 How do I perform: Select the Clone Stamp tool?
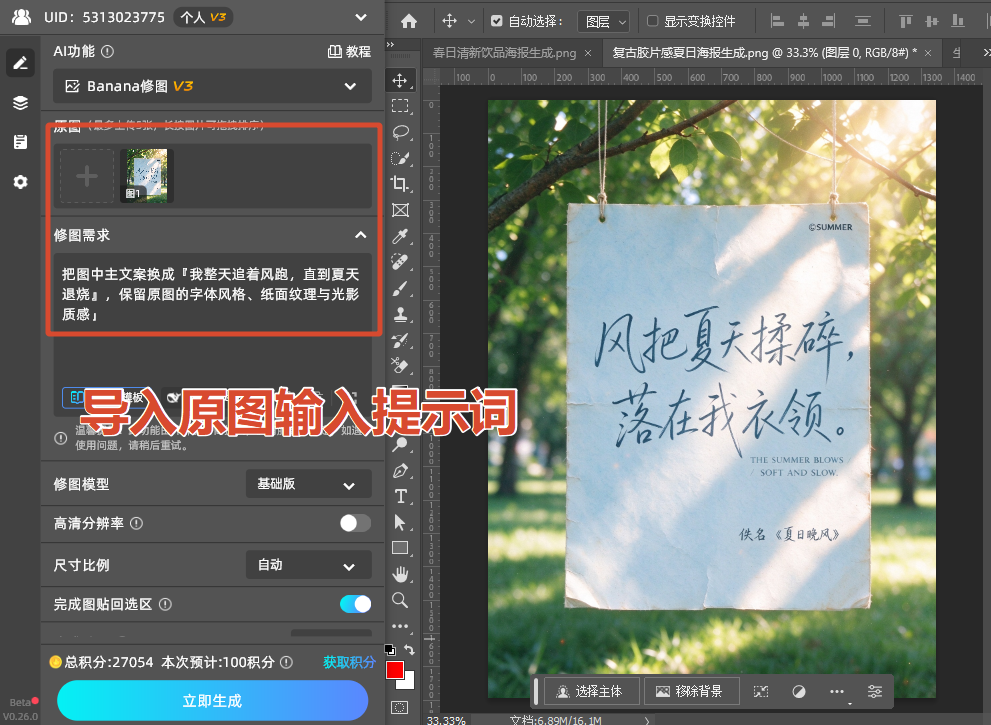400,314
